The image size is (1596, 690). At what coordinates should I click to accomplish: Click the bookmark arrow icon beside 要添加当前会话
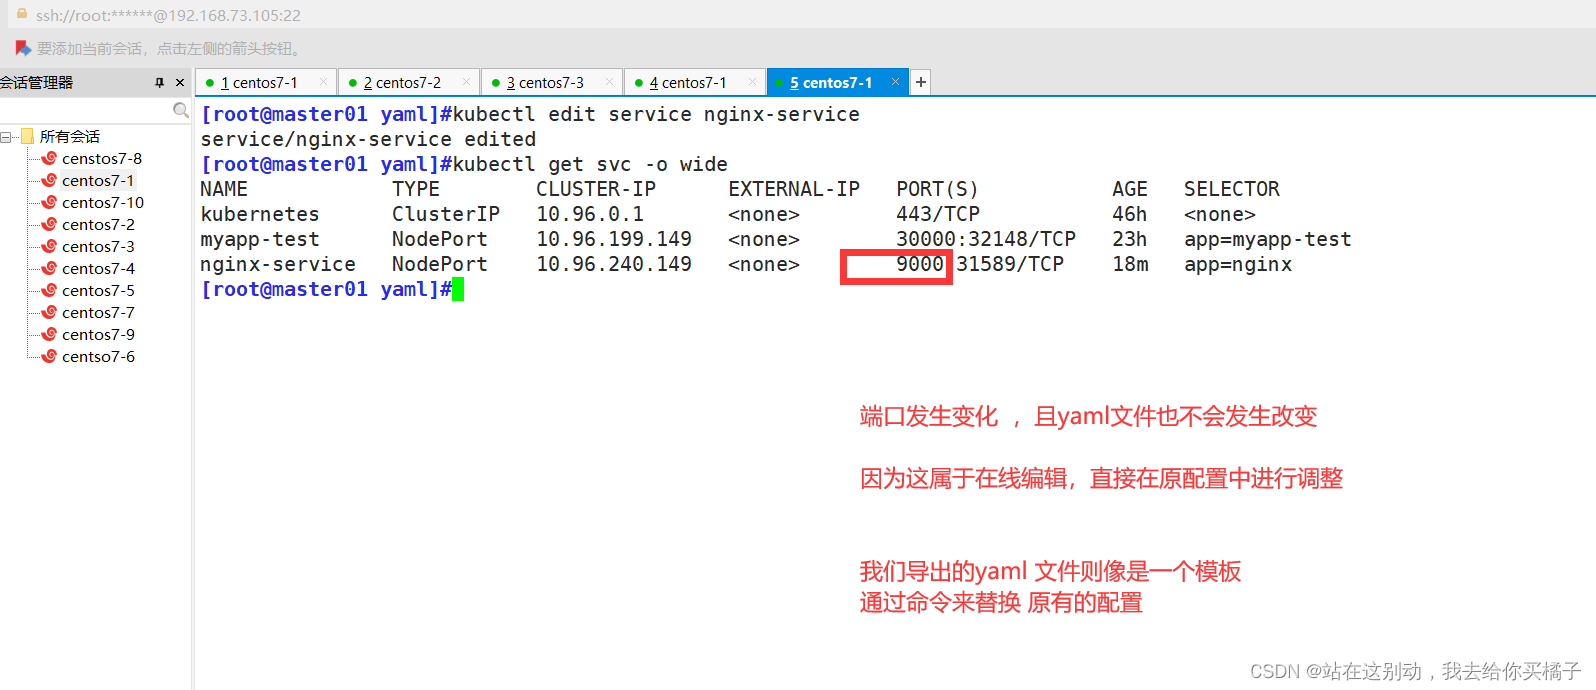23,48
